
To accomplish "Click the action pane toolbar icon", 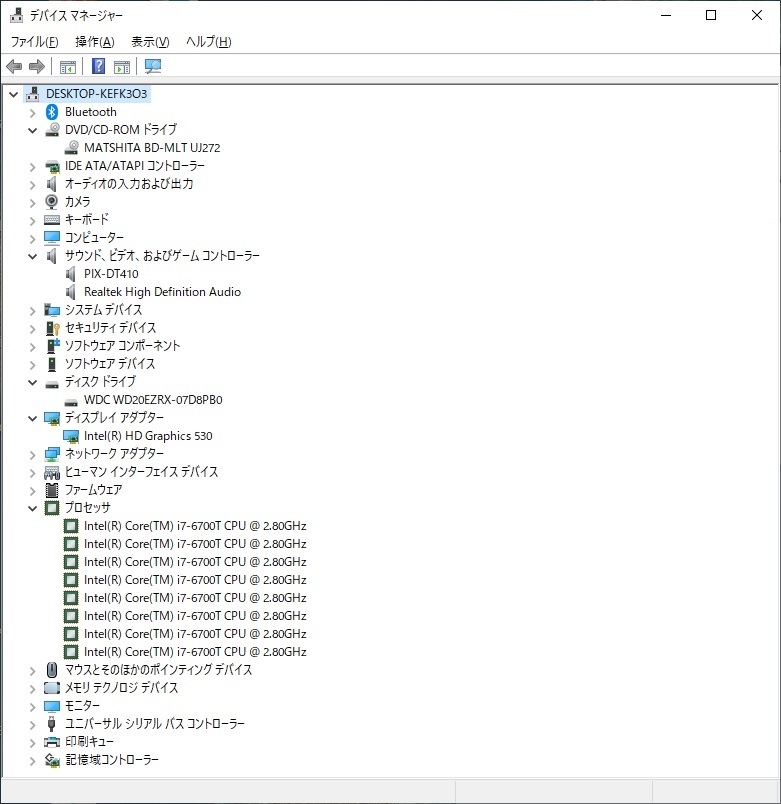I will coord(122,67).
